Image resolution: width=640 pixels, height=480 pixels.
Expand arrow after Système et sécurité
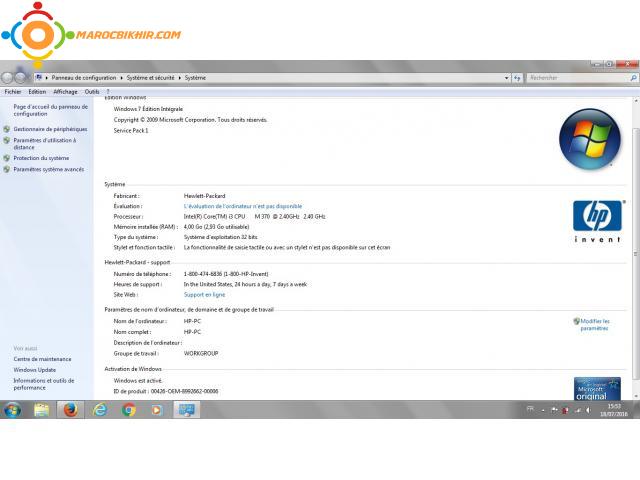(180, 78)
